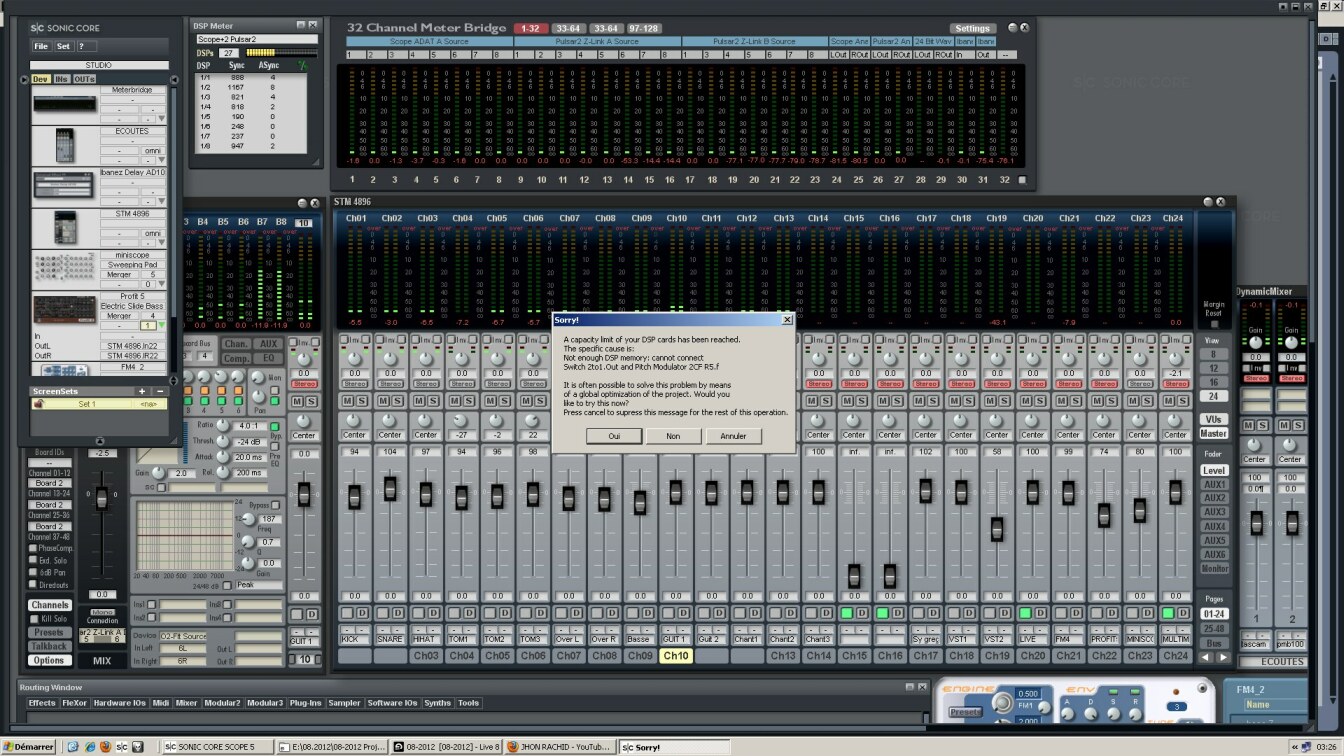This screenshot has width=1344, height=756.
Task: Click the Sonic Core S|C logo
Action: [x=38, y=28]
